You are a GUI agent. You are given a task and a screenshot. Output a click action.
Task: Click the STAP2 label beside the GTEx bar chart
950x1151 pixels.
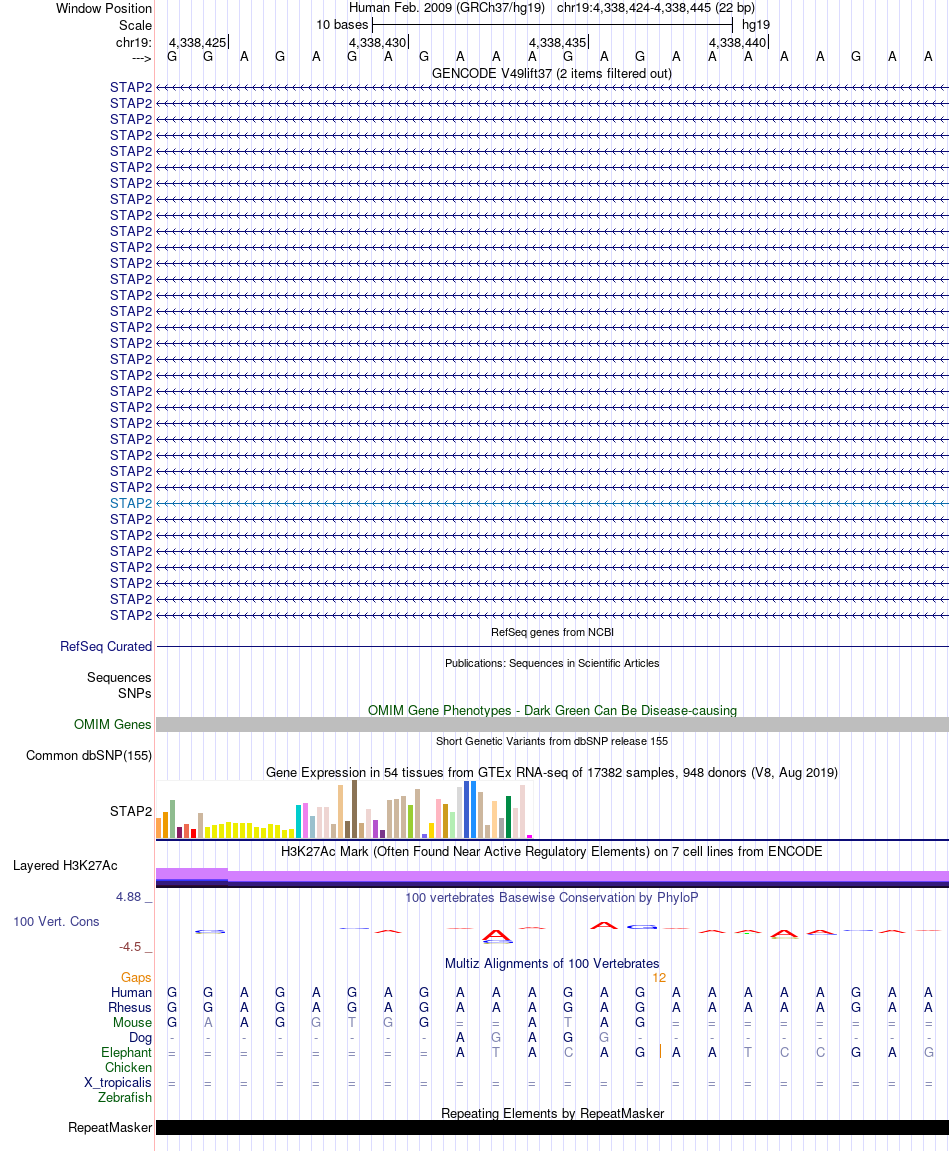(x=131, y=811)
